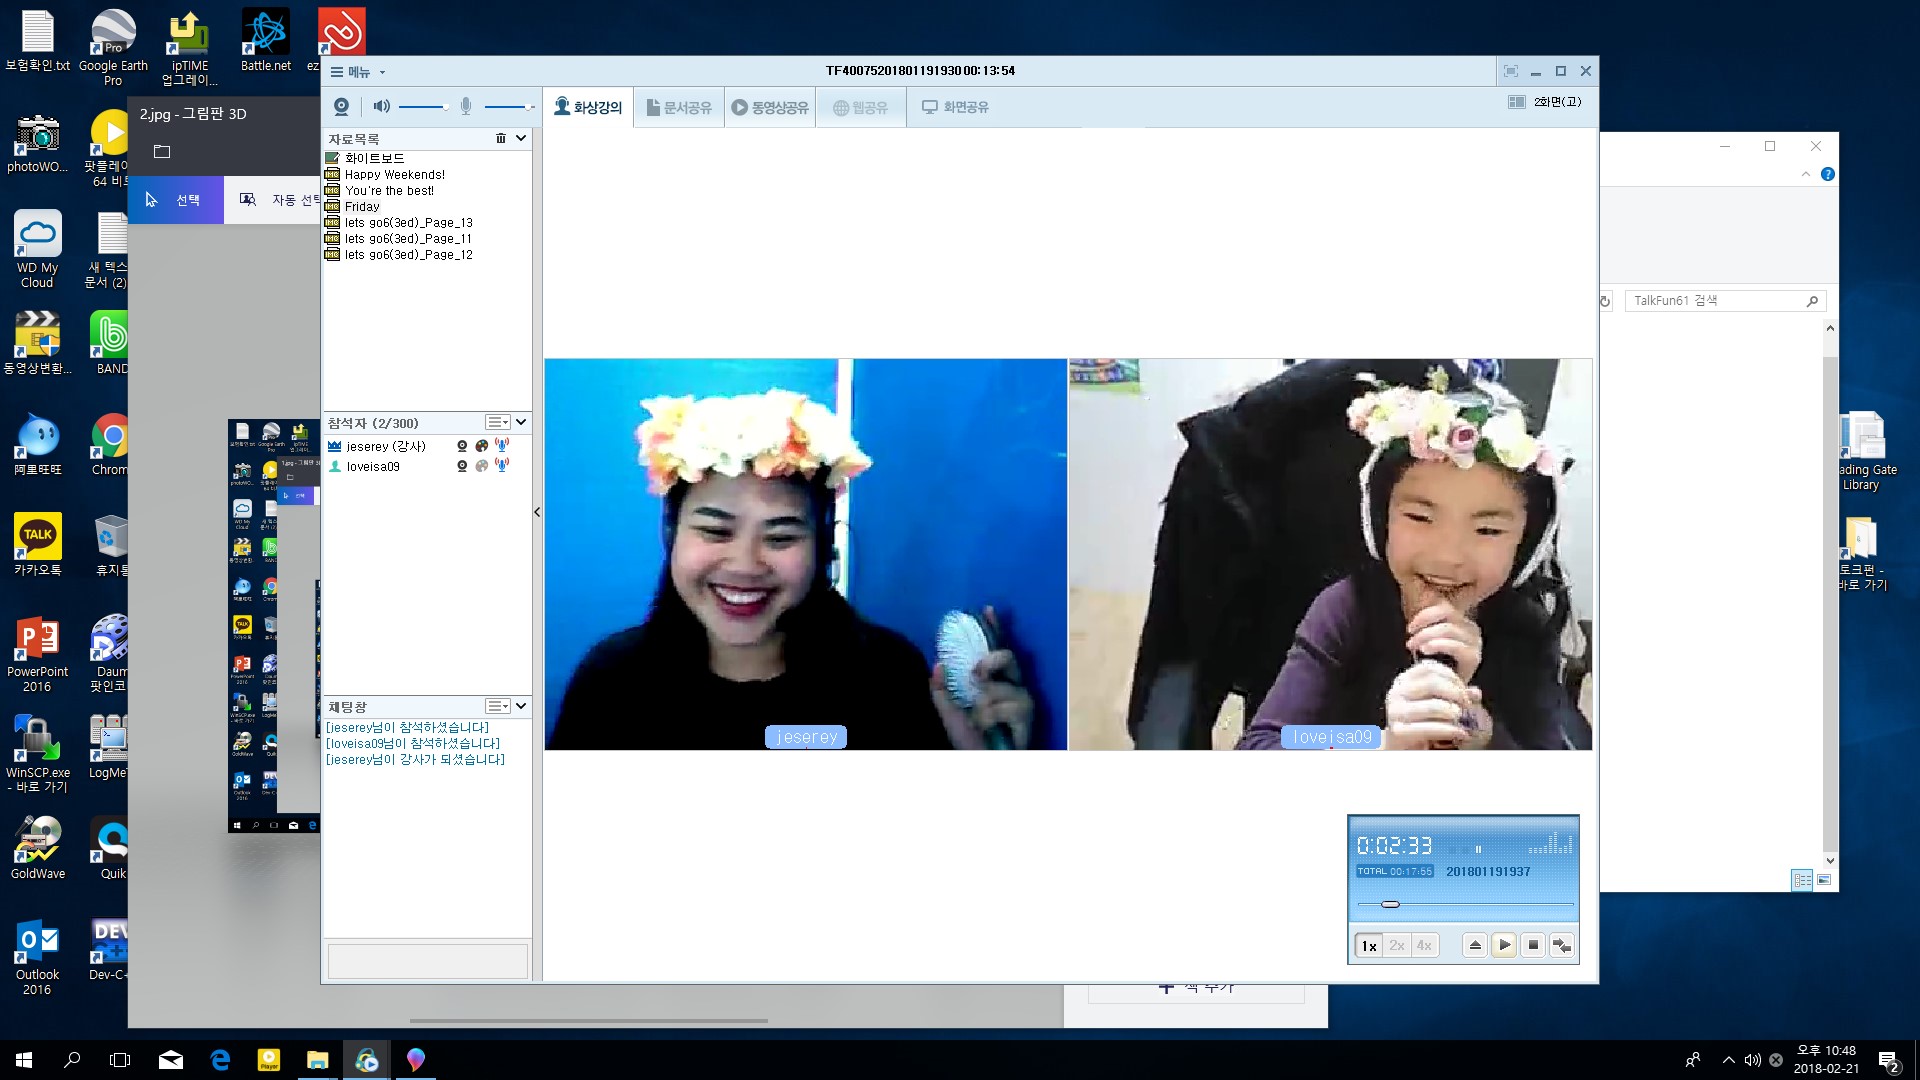The image size is (1920, 1080).
Task: Delete material with the trash icon
Action: pos(501,138)
